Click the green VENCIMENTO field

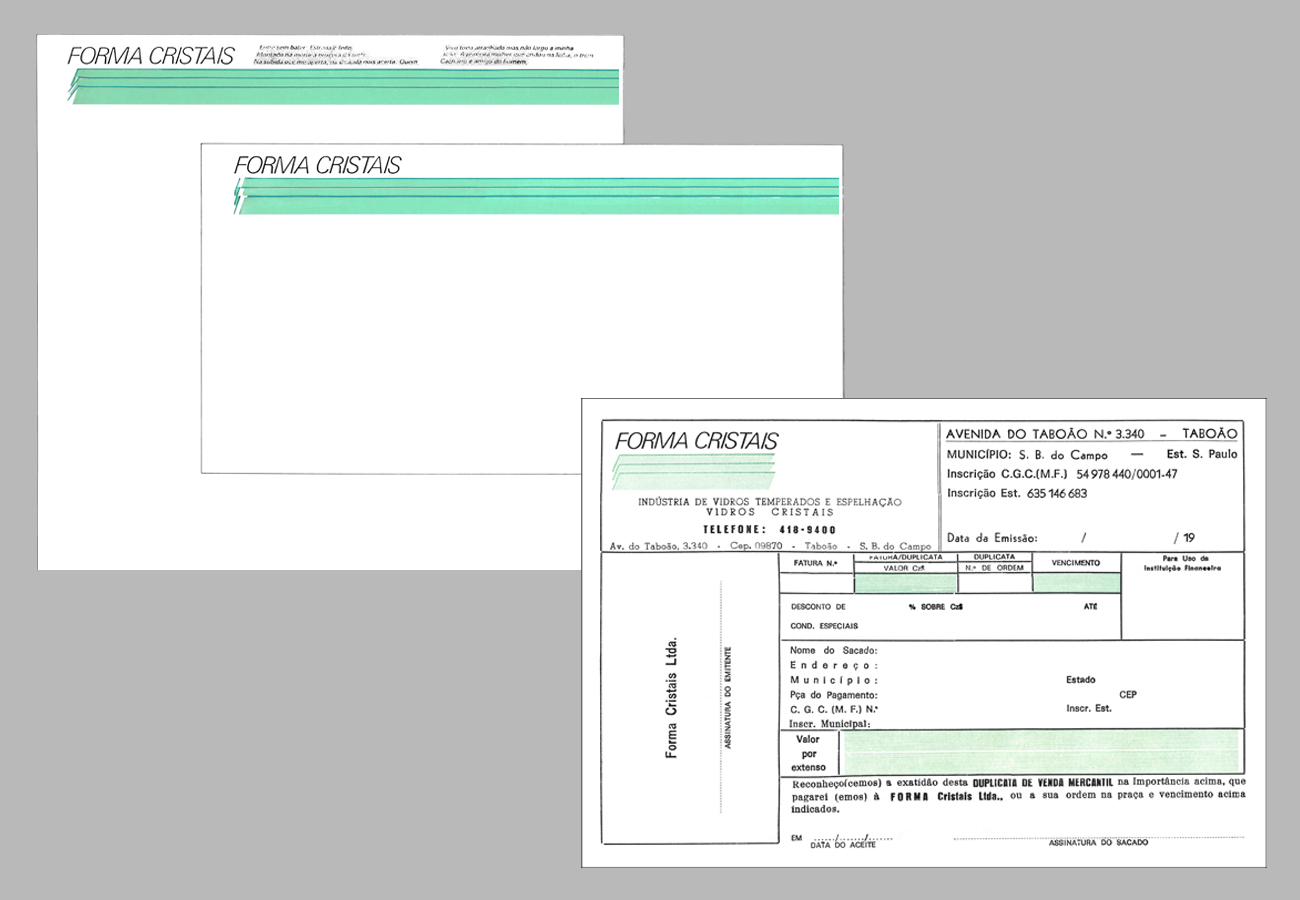(x=1076, y=583)
